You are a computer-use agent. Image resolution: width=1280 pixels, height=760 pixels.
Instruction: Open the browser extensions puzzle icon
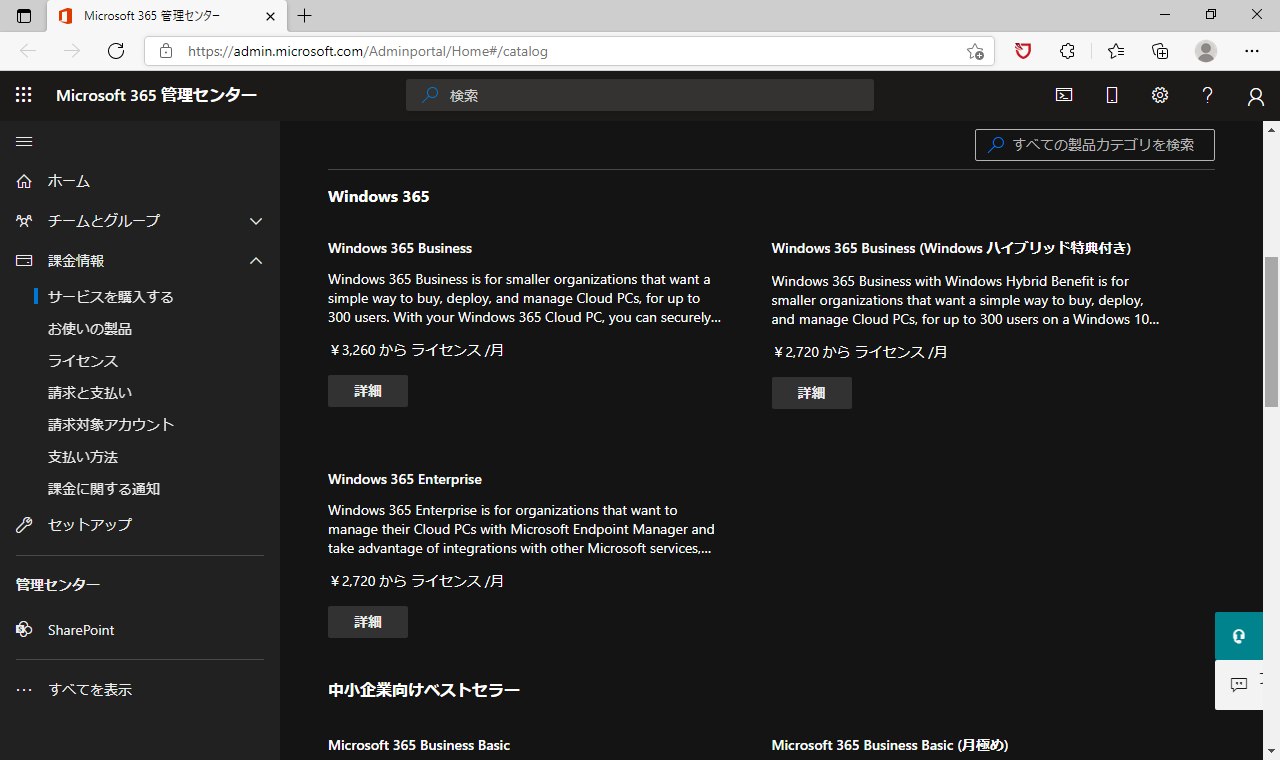point(1067,51)
